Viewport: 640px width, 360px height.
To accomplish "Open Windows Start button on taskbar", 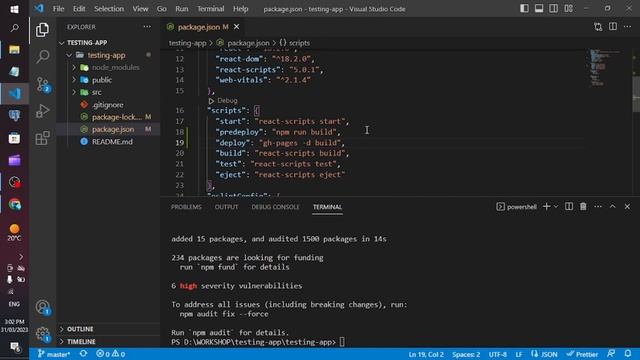I will coord(14,9).
